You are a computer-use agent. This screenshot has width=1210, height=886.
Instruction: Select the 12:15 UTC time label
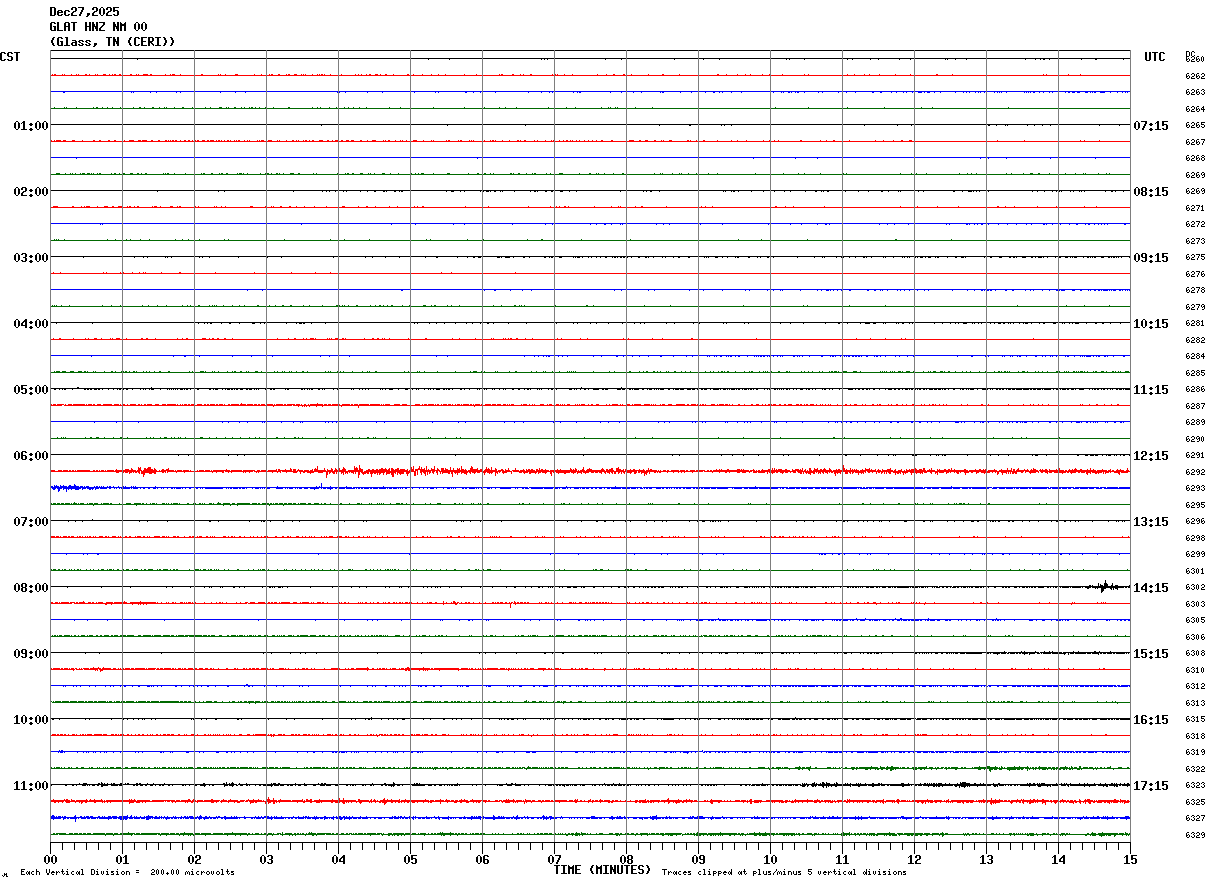1150,456
